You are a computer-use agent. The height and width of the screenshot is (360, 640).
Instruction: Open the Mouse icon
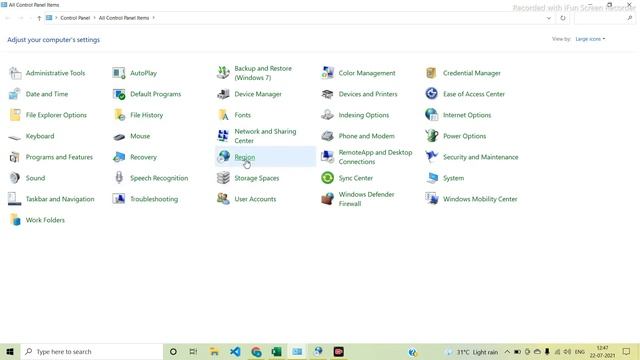point(119,136)
